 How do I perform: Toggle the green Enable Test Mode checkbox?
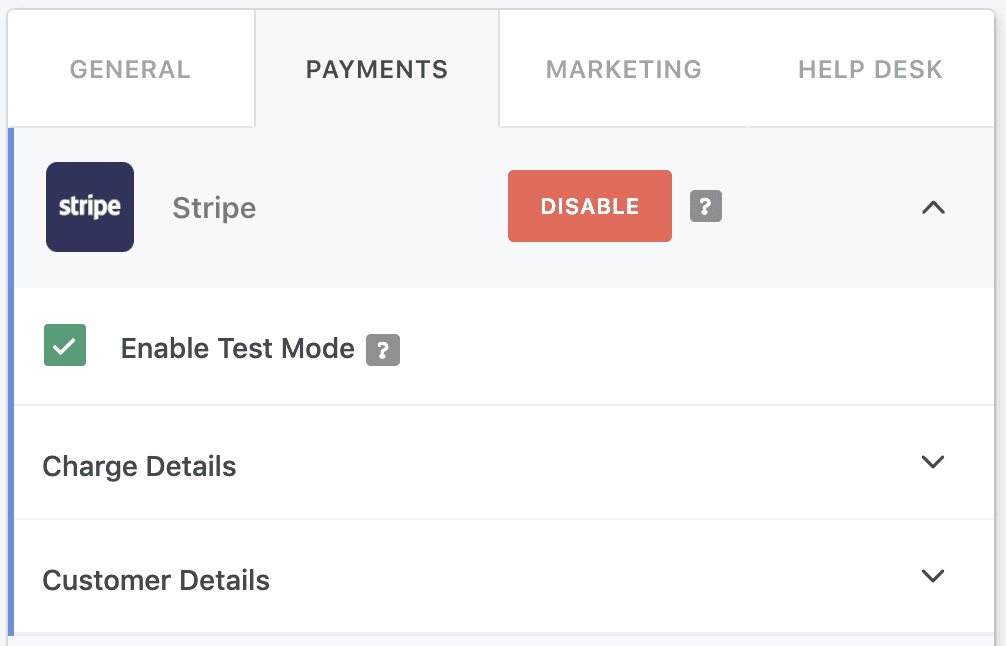(65, 345)
